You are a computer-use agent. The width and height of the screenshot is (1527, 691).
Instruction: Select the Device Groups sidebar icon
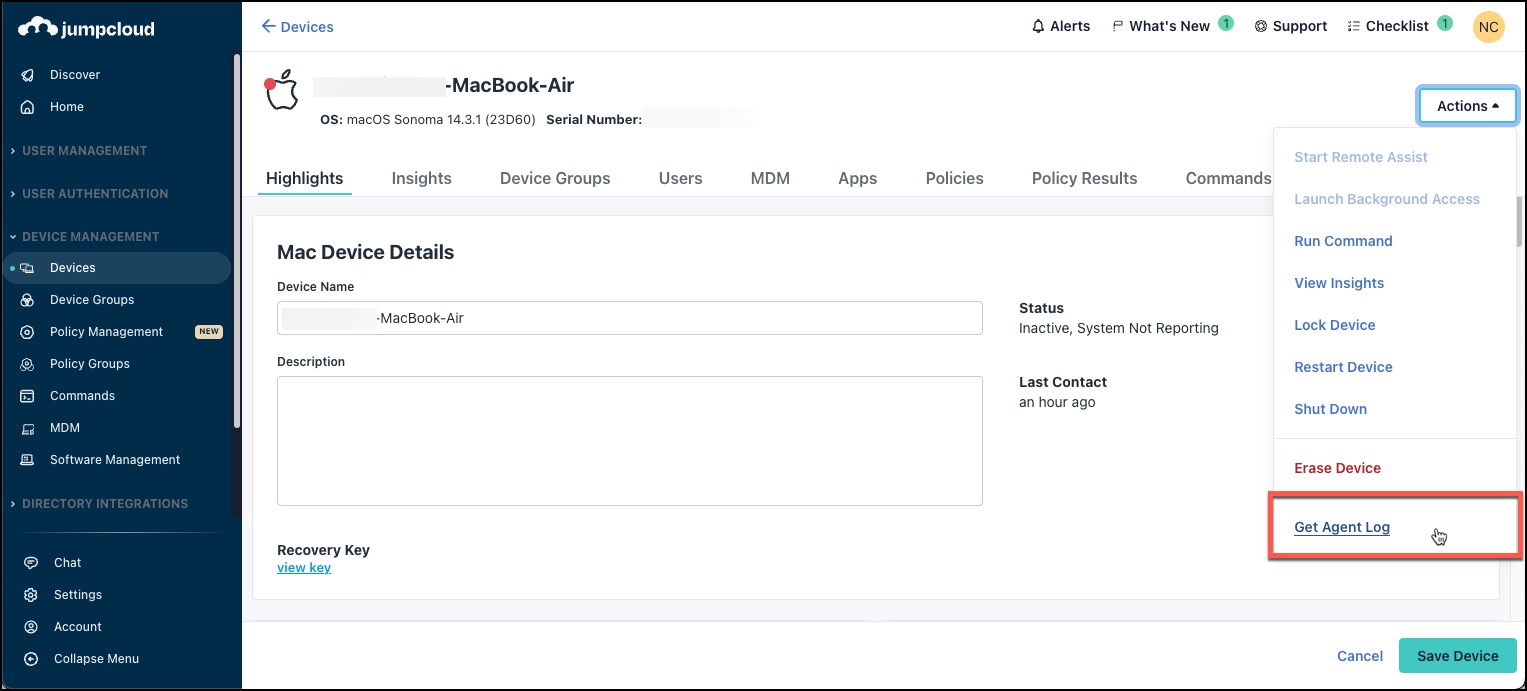(29, 300)
